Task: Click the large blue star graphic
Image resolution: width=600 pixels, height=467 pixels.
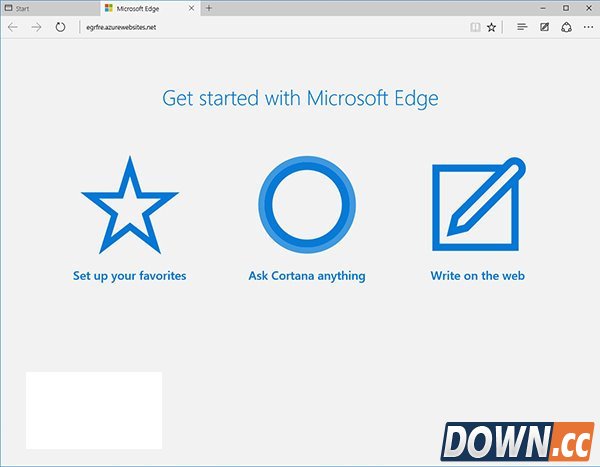Action: point(130,205)
